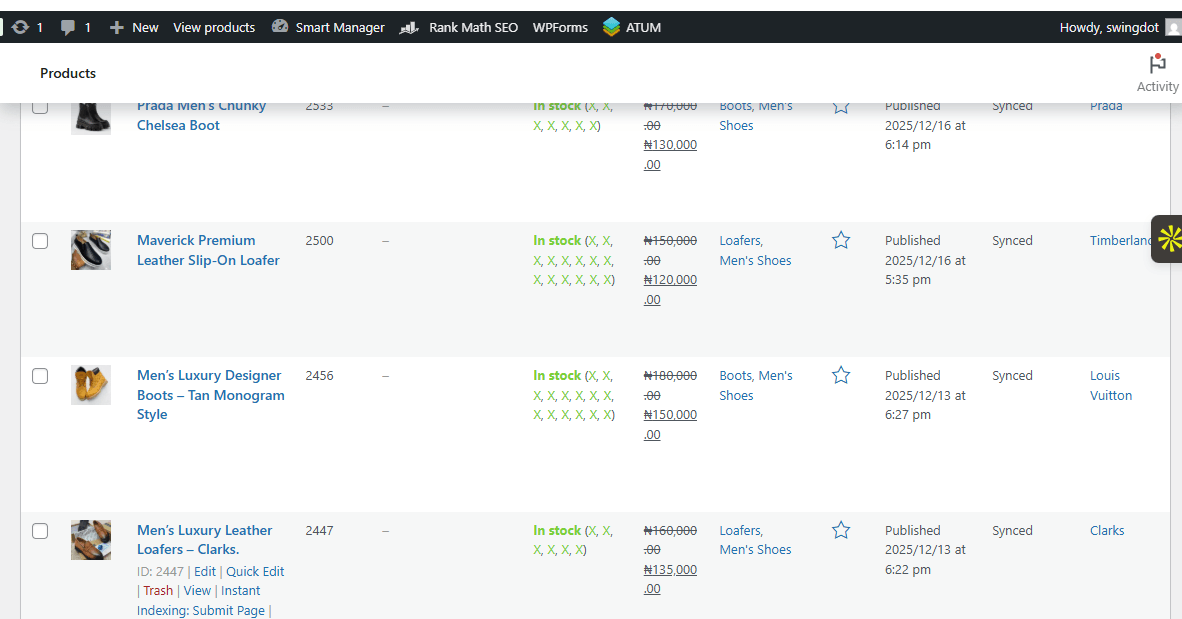Viewport: 1182px width, 619px height.
Task: Click In stock status in Maverick row
Action: click(x=557, y=241)
